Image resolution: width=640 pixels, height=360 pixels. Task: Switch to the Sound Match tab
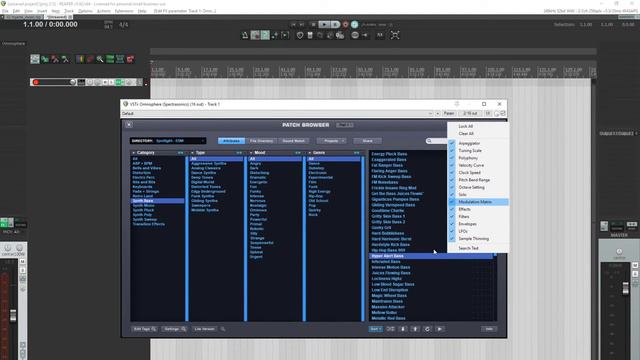tap(293, 141)
